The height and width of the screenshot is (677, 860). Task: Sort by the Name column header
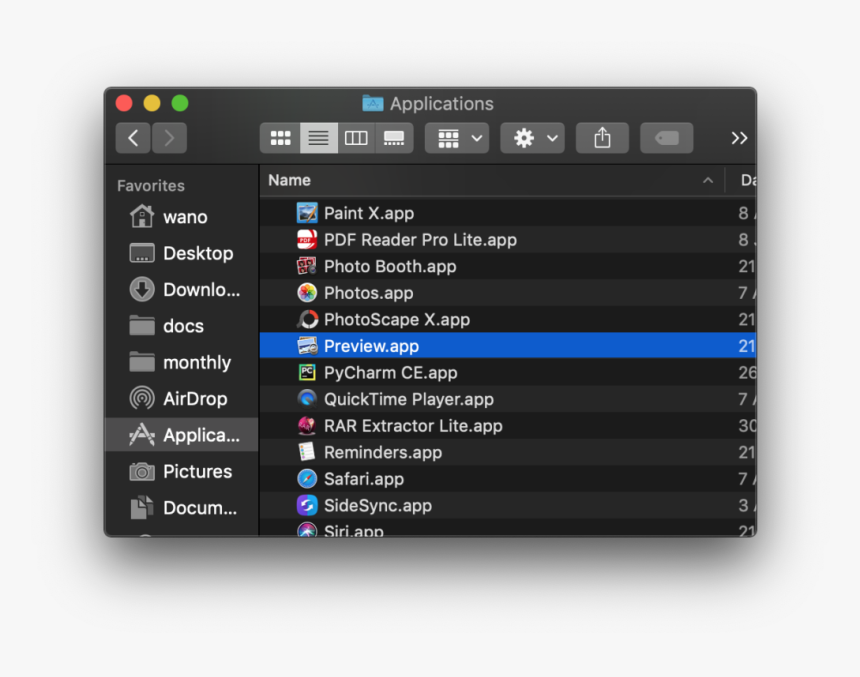tap(492, 180)
